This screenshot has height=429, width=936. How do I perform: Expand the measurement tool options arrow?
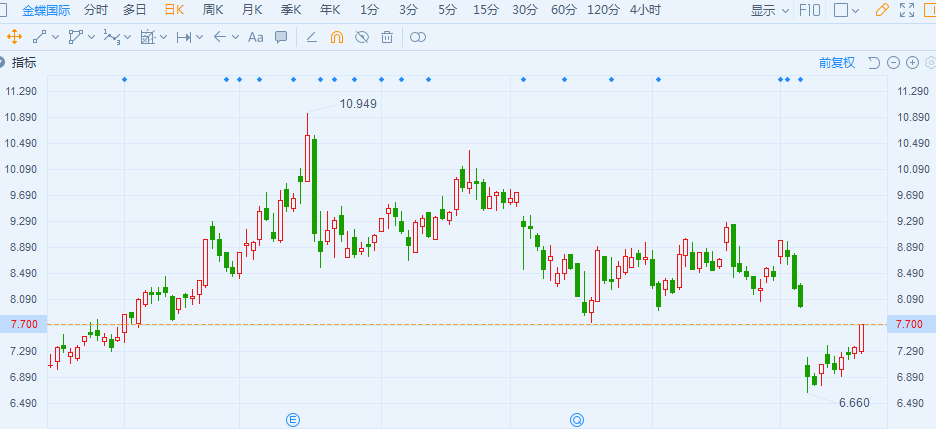(164, 37)
